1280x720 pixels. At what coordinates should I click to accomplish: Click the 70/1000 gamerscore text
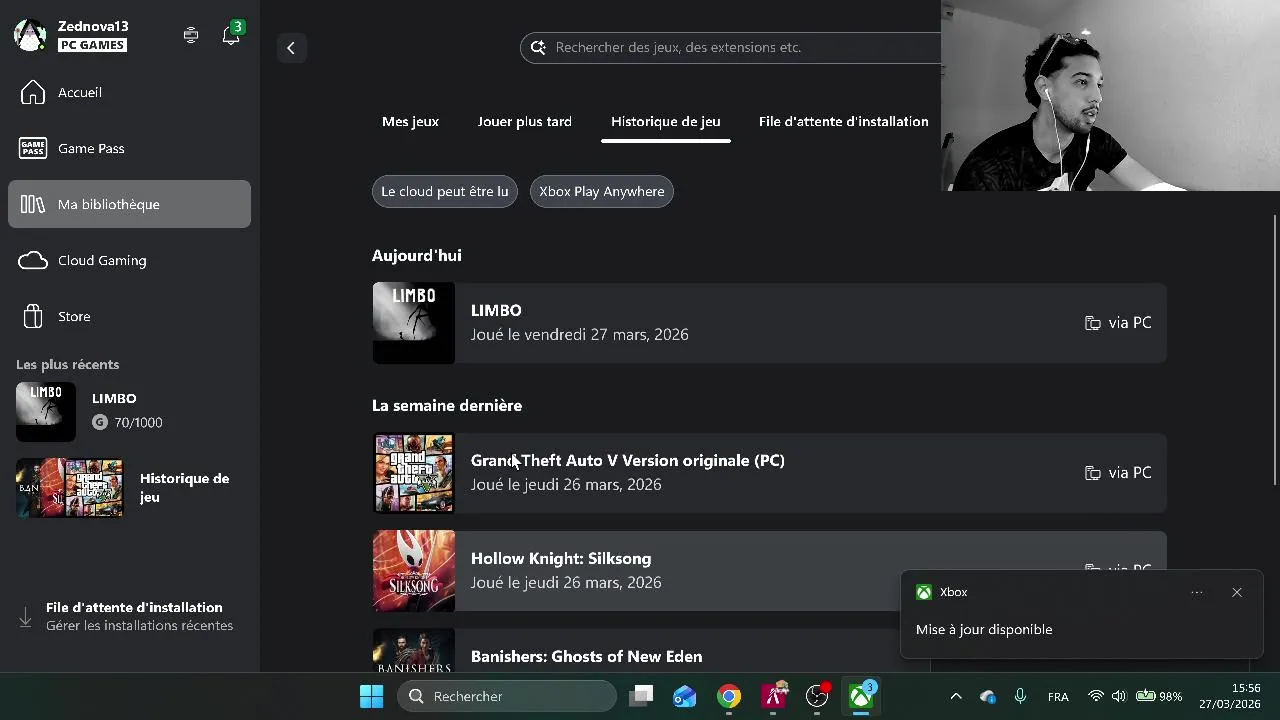[138, 423]
